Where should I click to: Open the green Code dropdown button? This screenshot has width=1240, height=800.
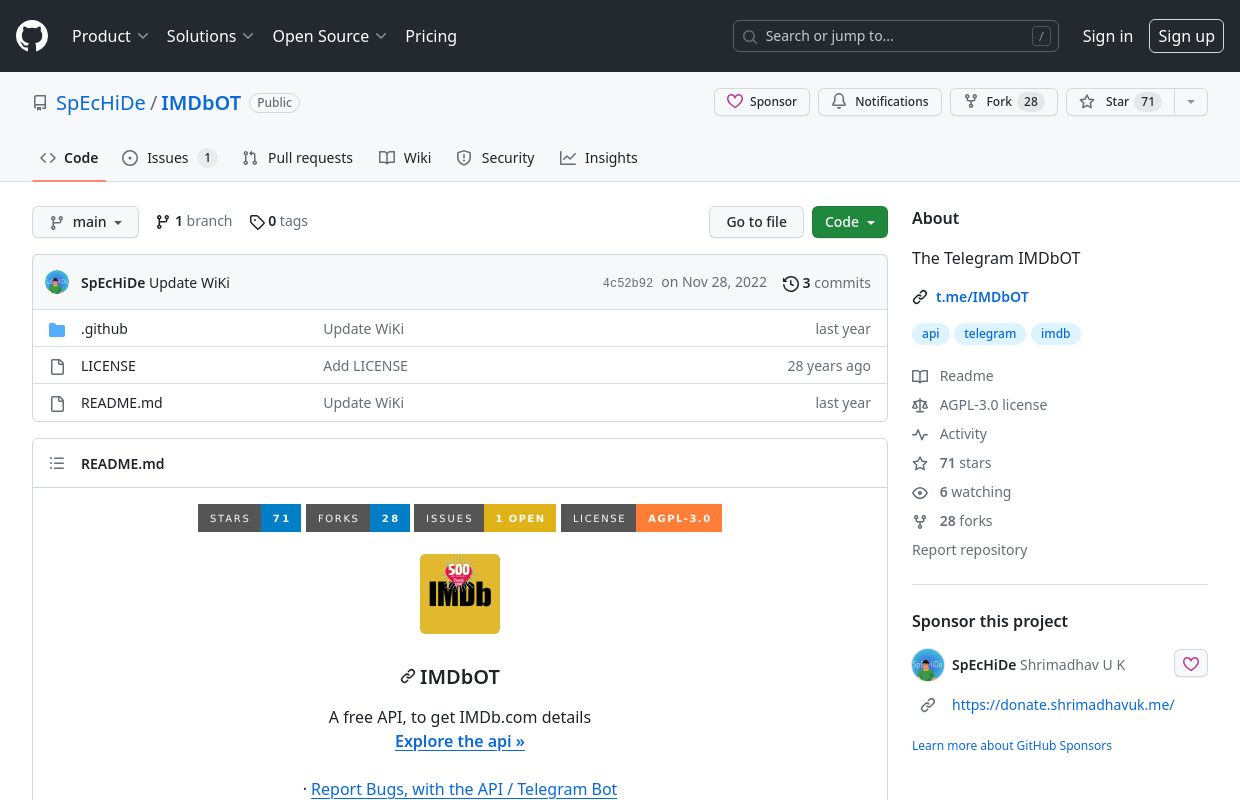coord(850,222)
